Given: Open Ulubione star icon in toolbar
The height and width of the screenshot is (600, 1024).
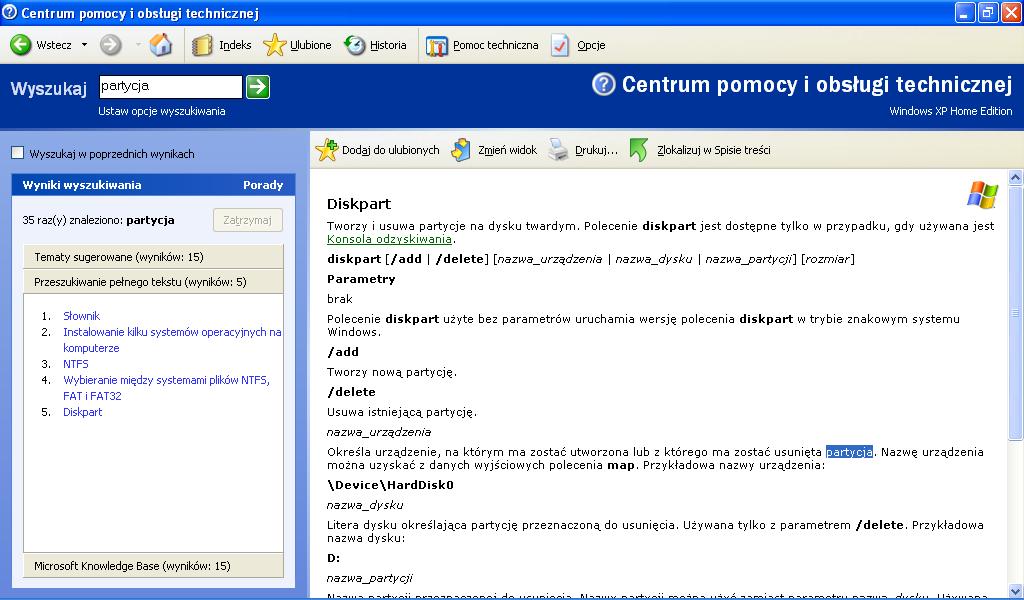Looking at the screenshot, I should tap(275, 45).
